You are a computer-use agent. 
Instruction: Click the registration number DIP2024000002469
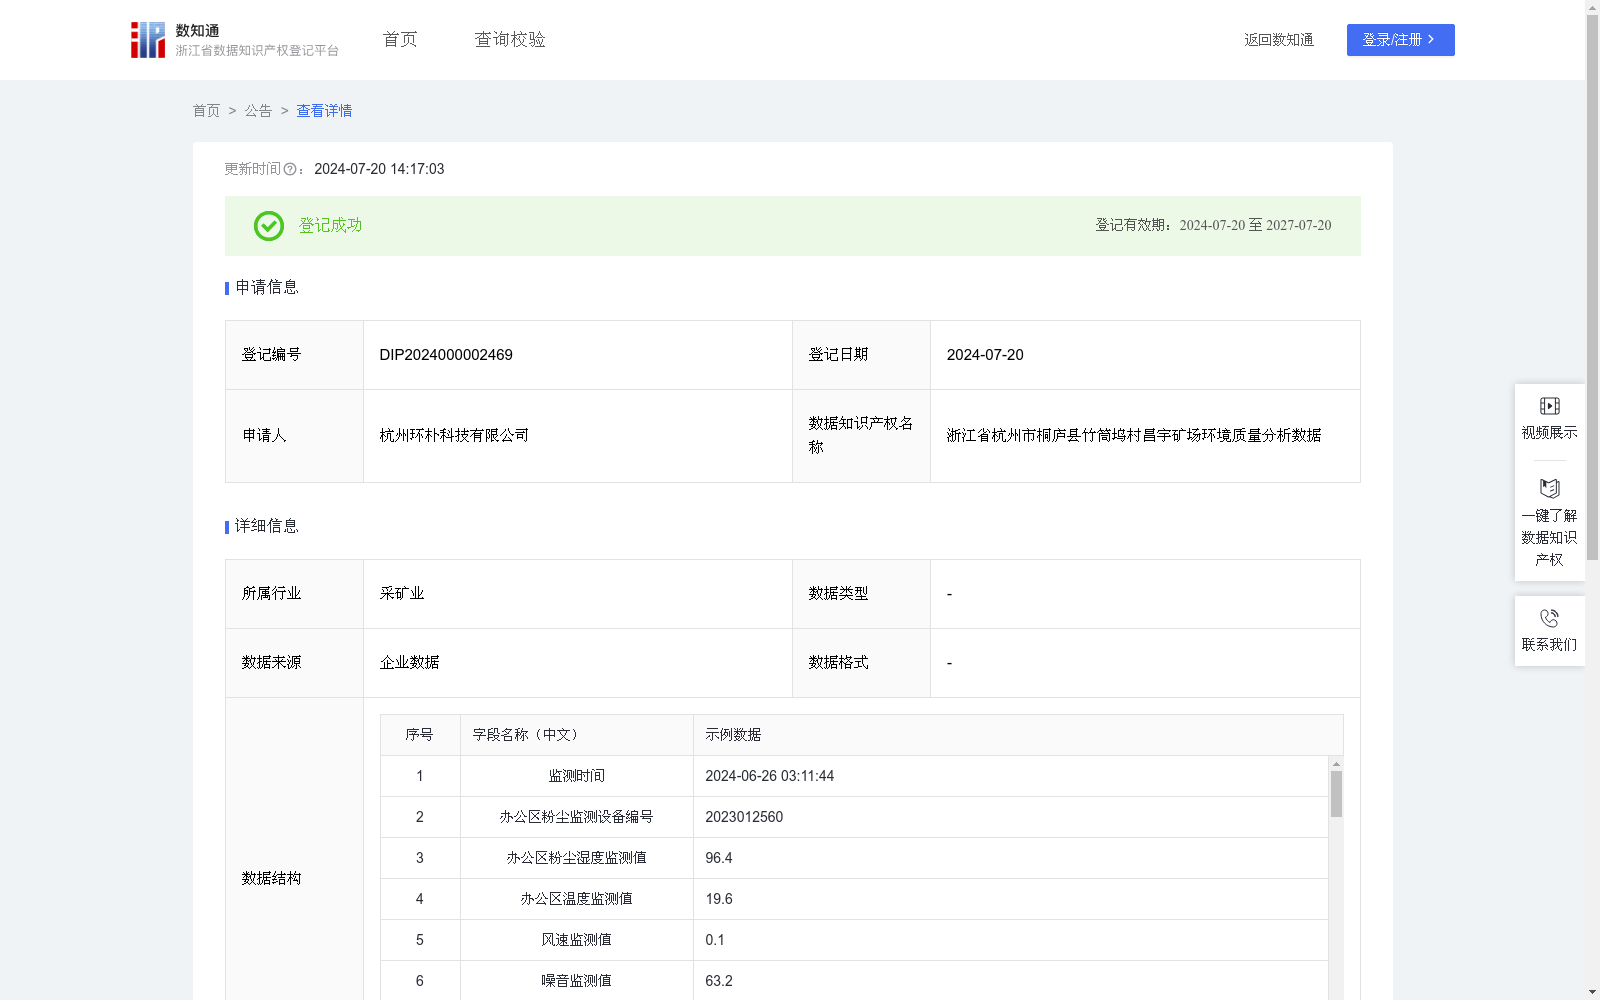446,355
